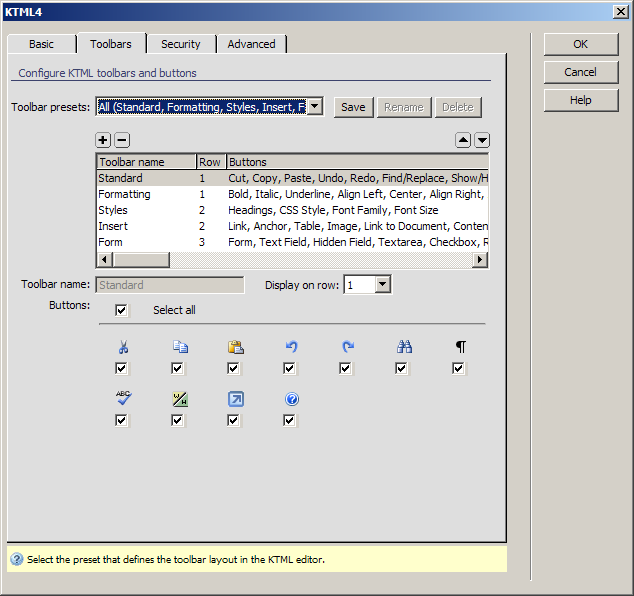Toggle the Select all checkbox
634x596 pixels.
(x=121, y=310)
